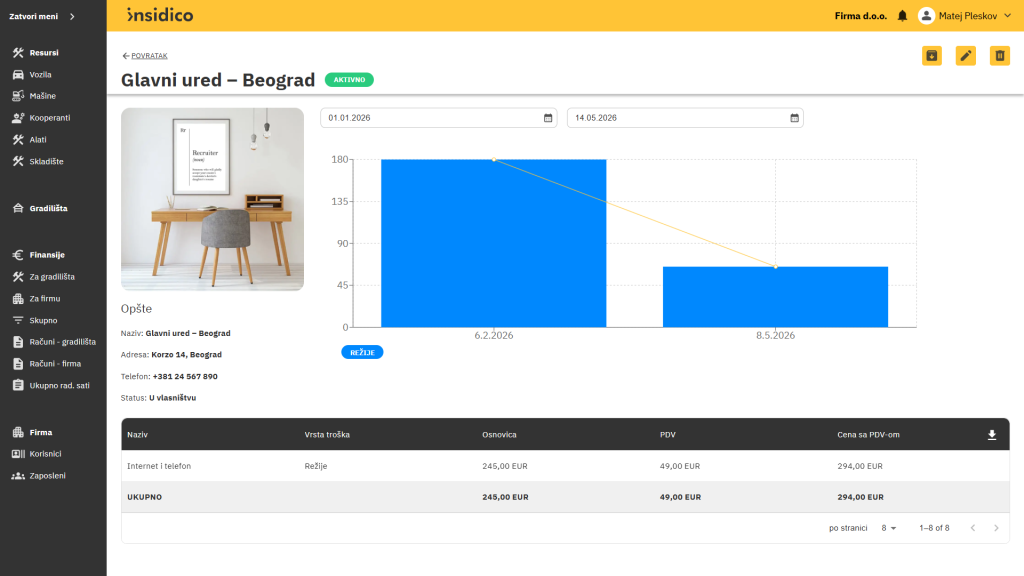Download the table via download icon
This screenshot has width=1024, height=576.
pyautogui.click(x=991, y=435)
